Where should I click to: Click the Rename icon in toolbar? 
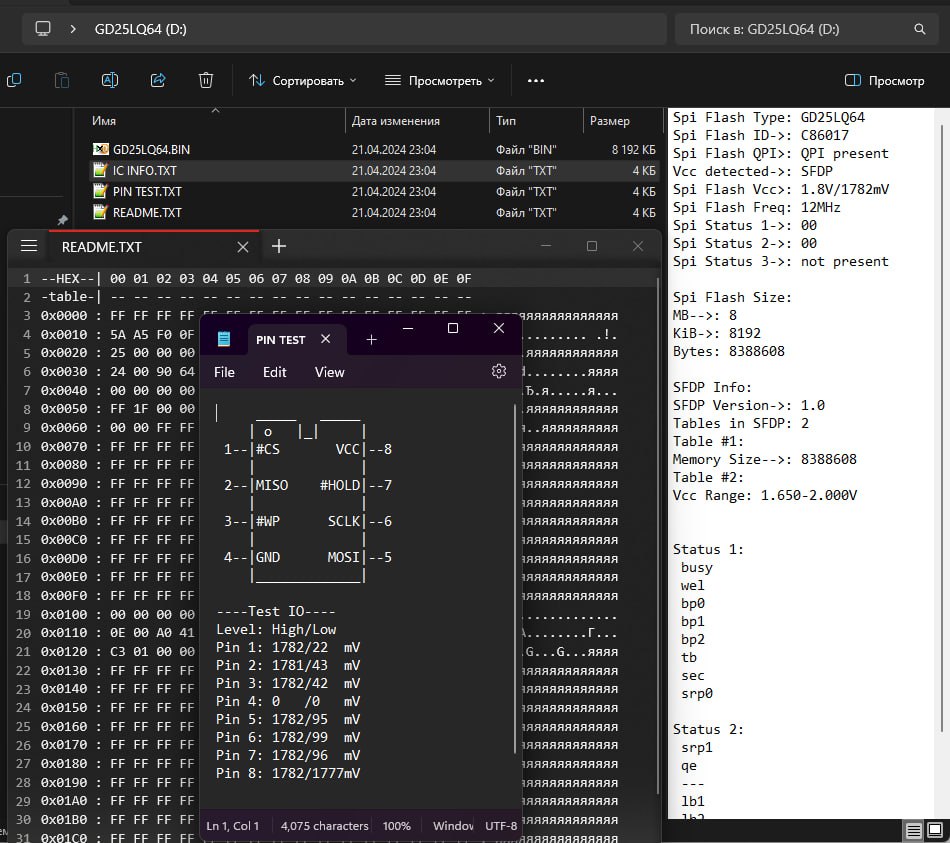click(x=110, y=80)
